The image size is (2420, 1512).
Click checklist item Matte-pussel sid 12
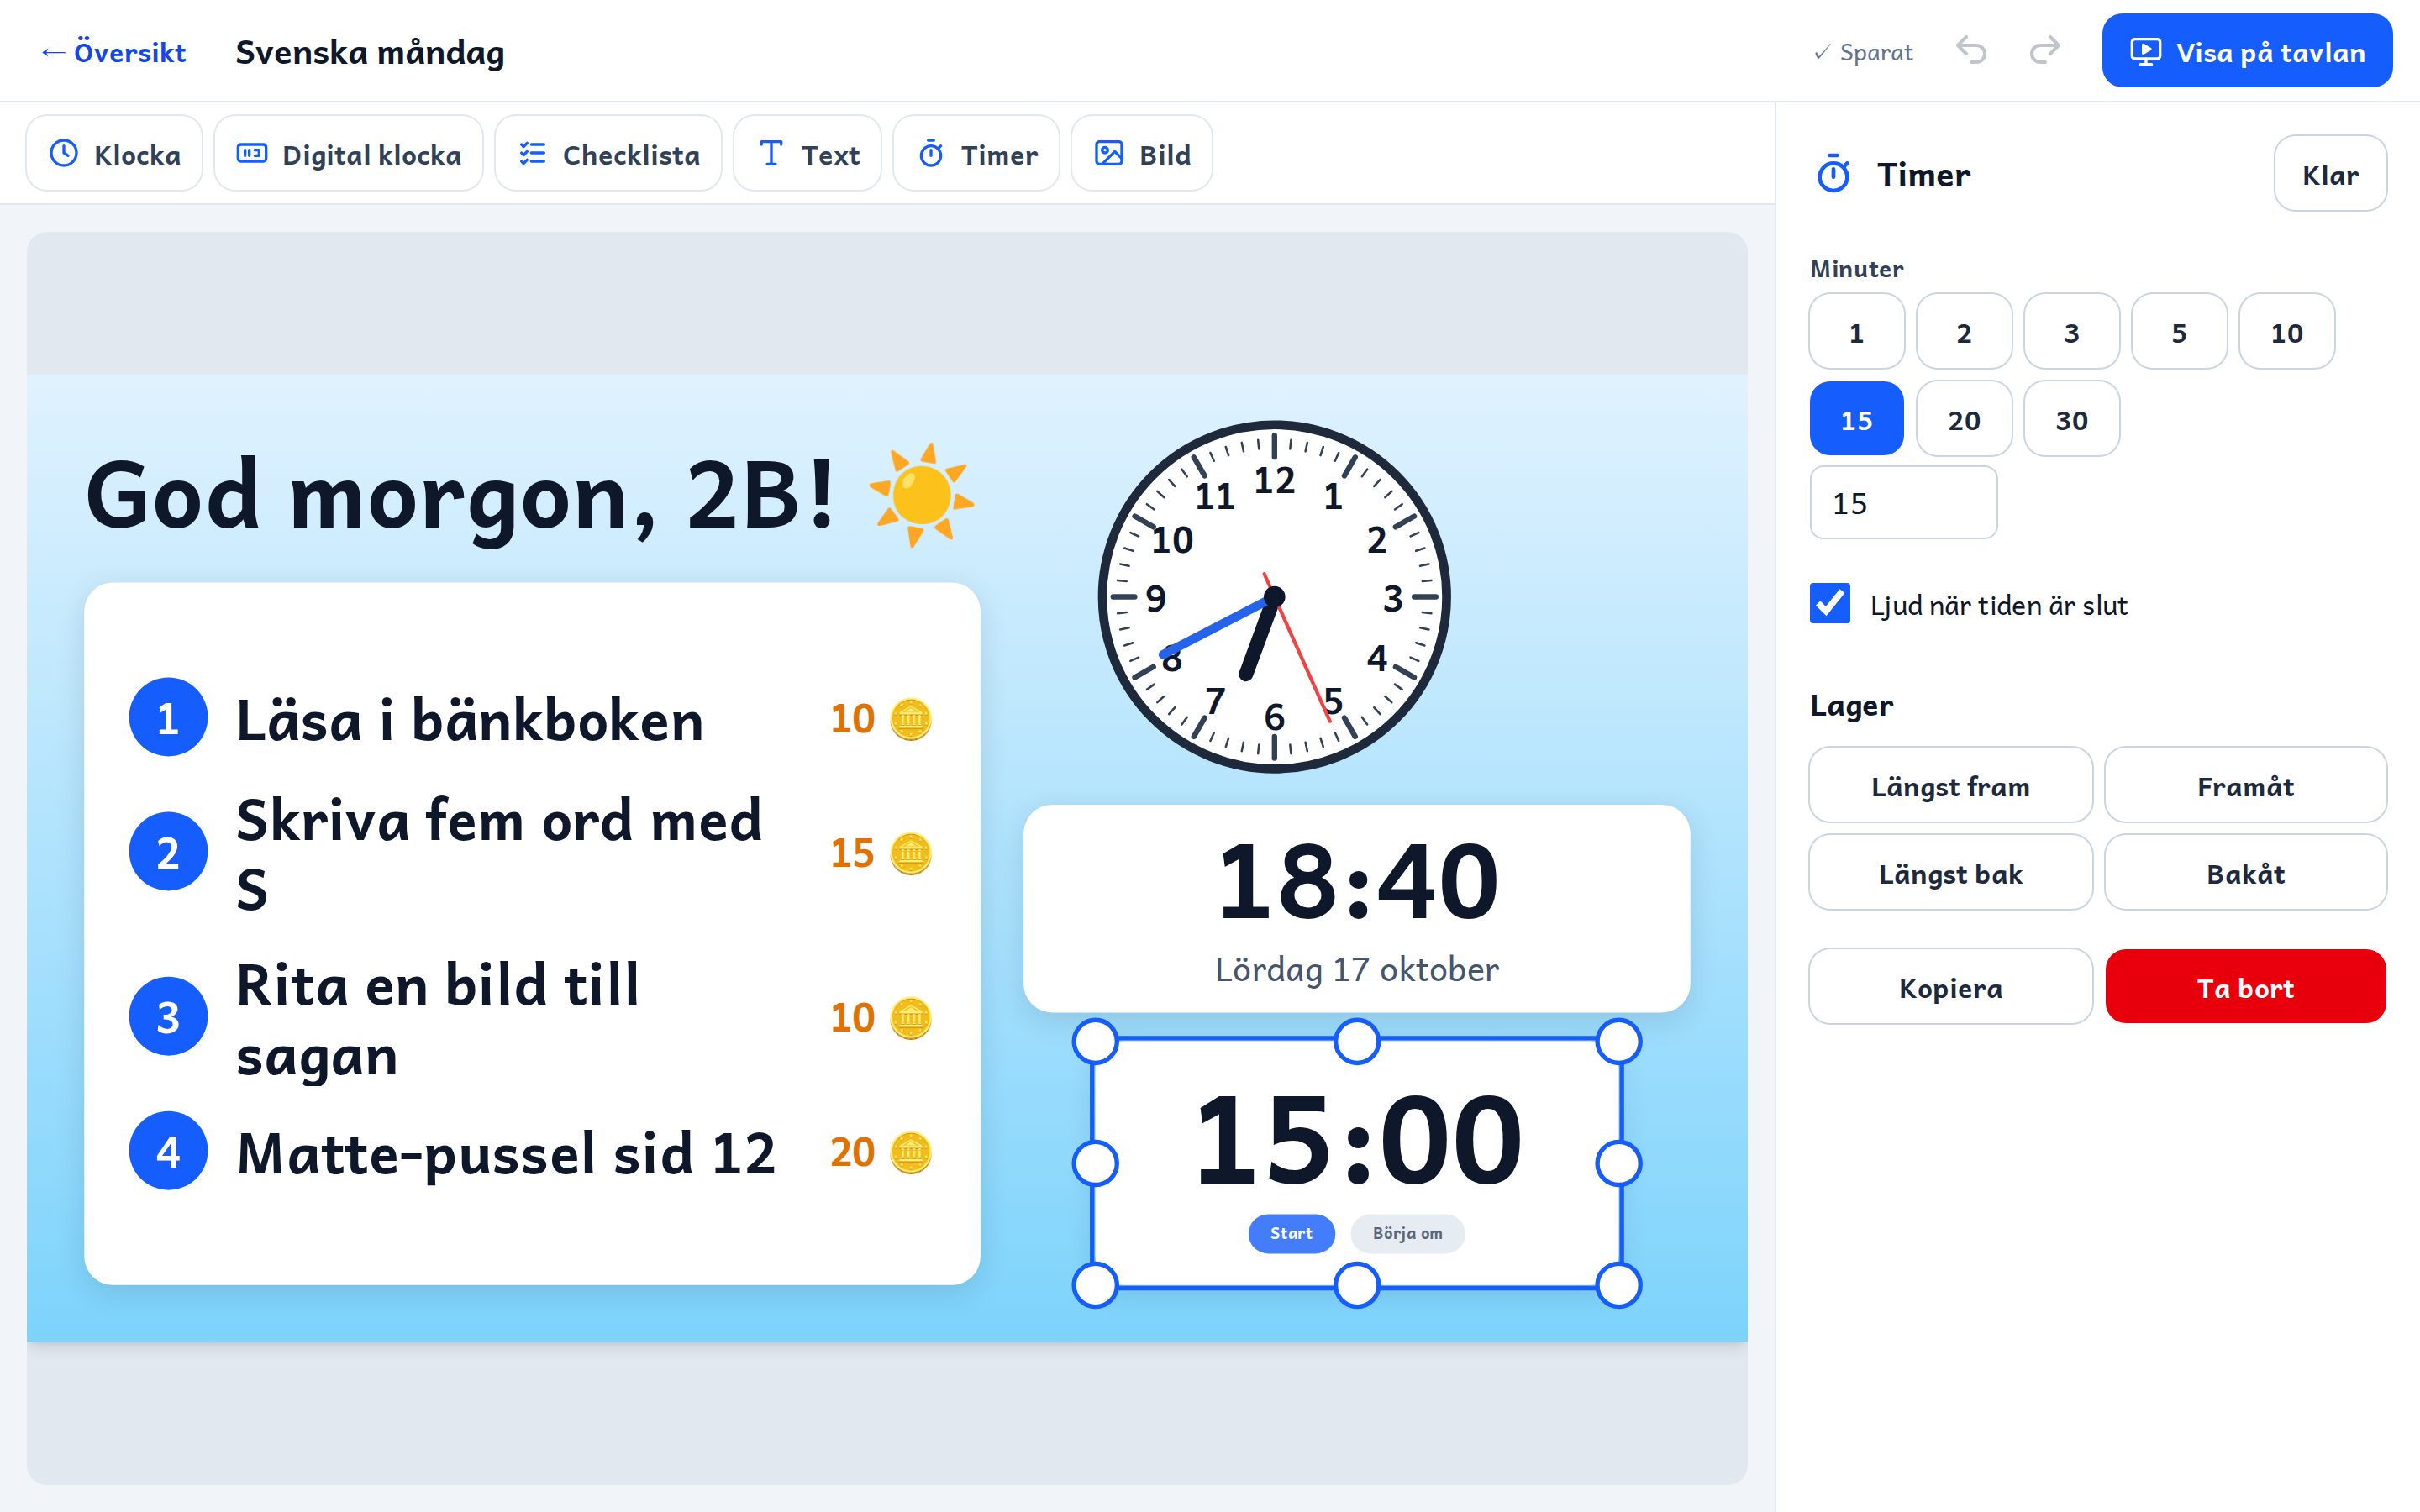[x=506, y=1153]
